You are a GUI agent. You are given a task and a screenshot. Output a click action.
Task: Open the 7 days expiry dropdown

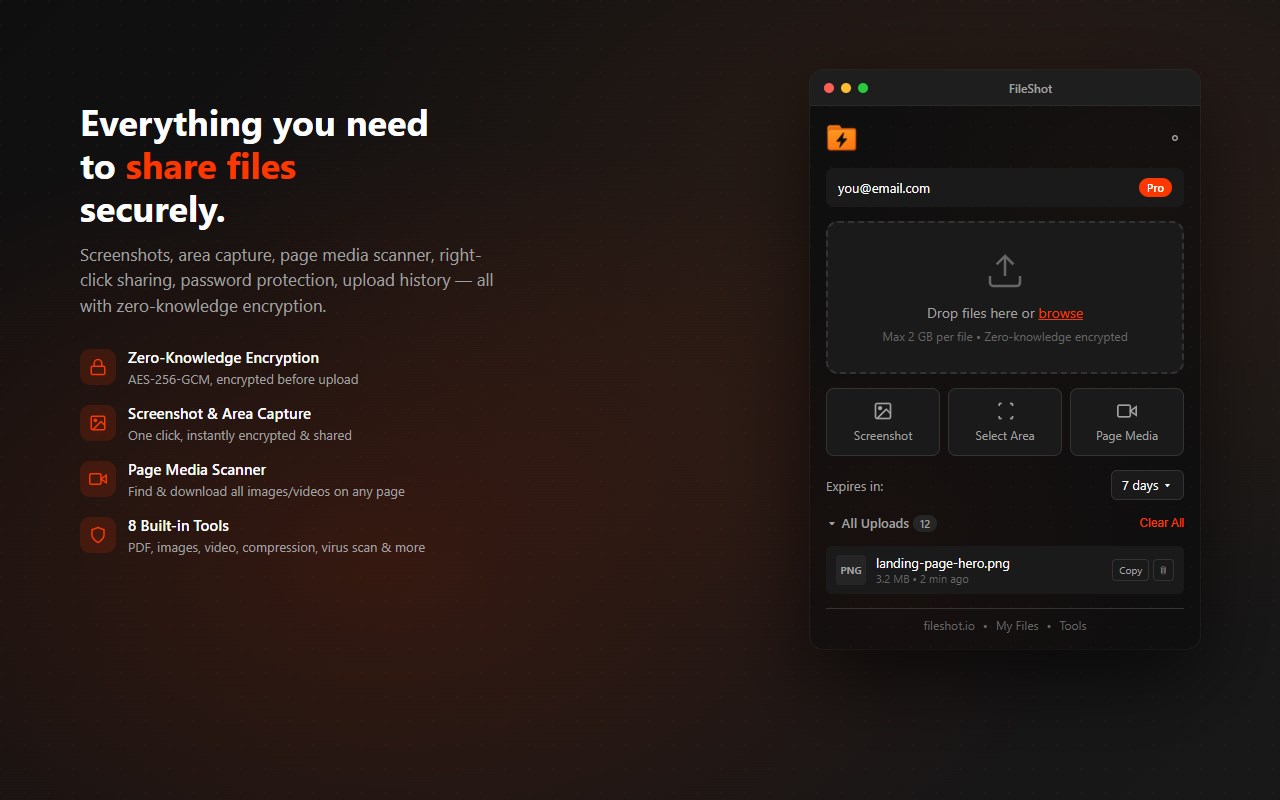[1147, 485]
